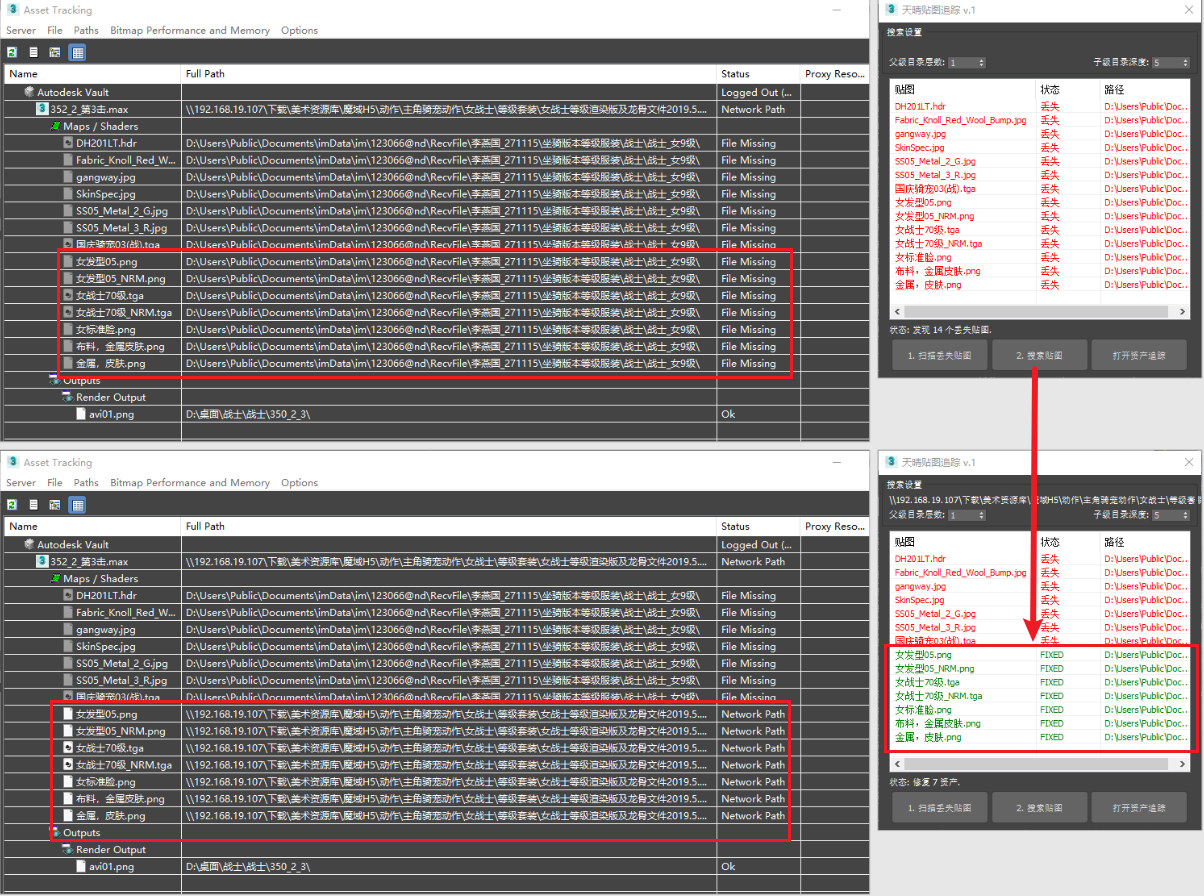Select Table View icon in upper Asset Tracking toolbar
The height and width of the screenshot is (896, 1204).
click(x=77, y=52)
